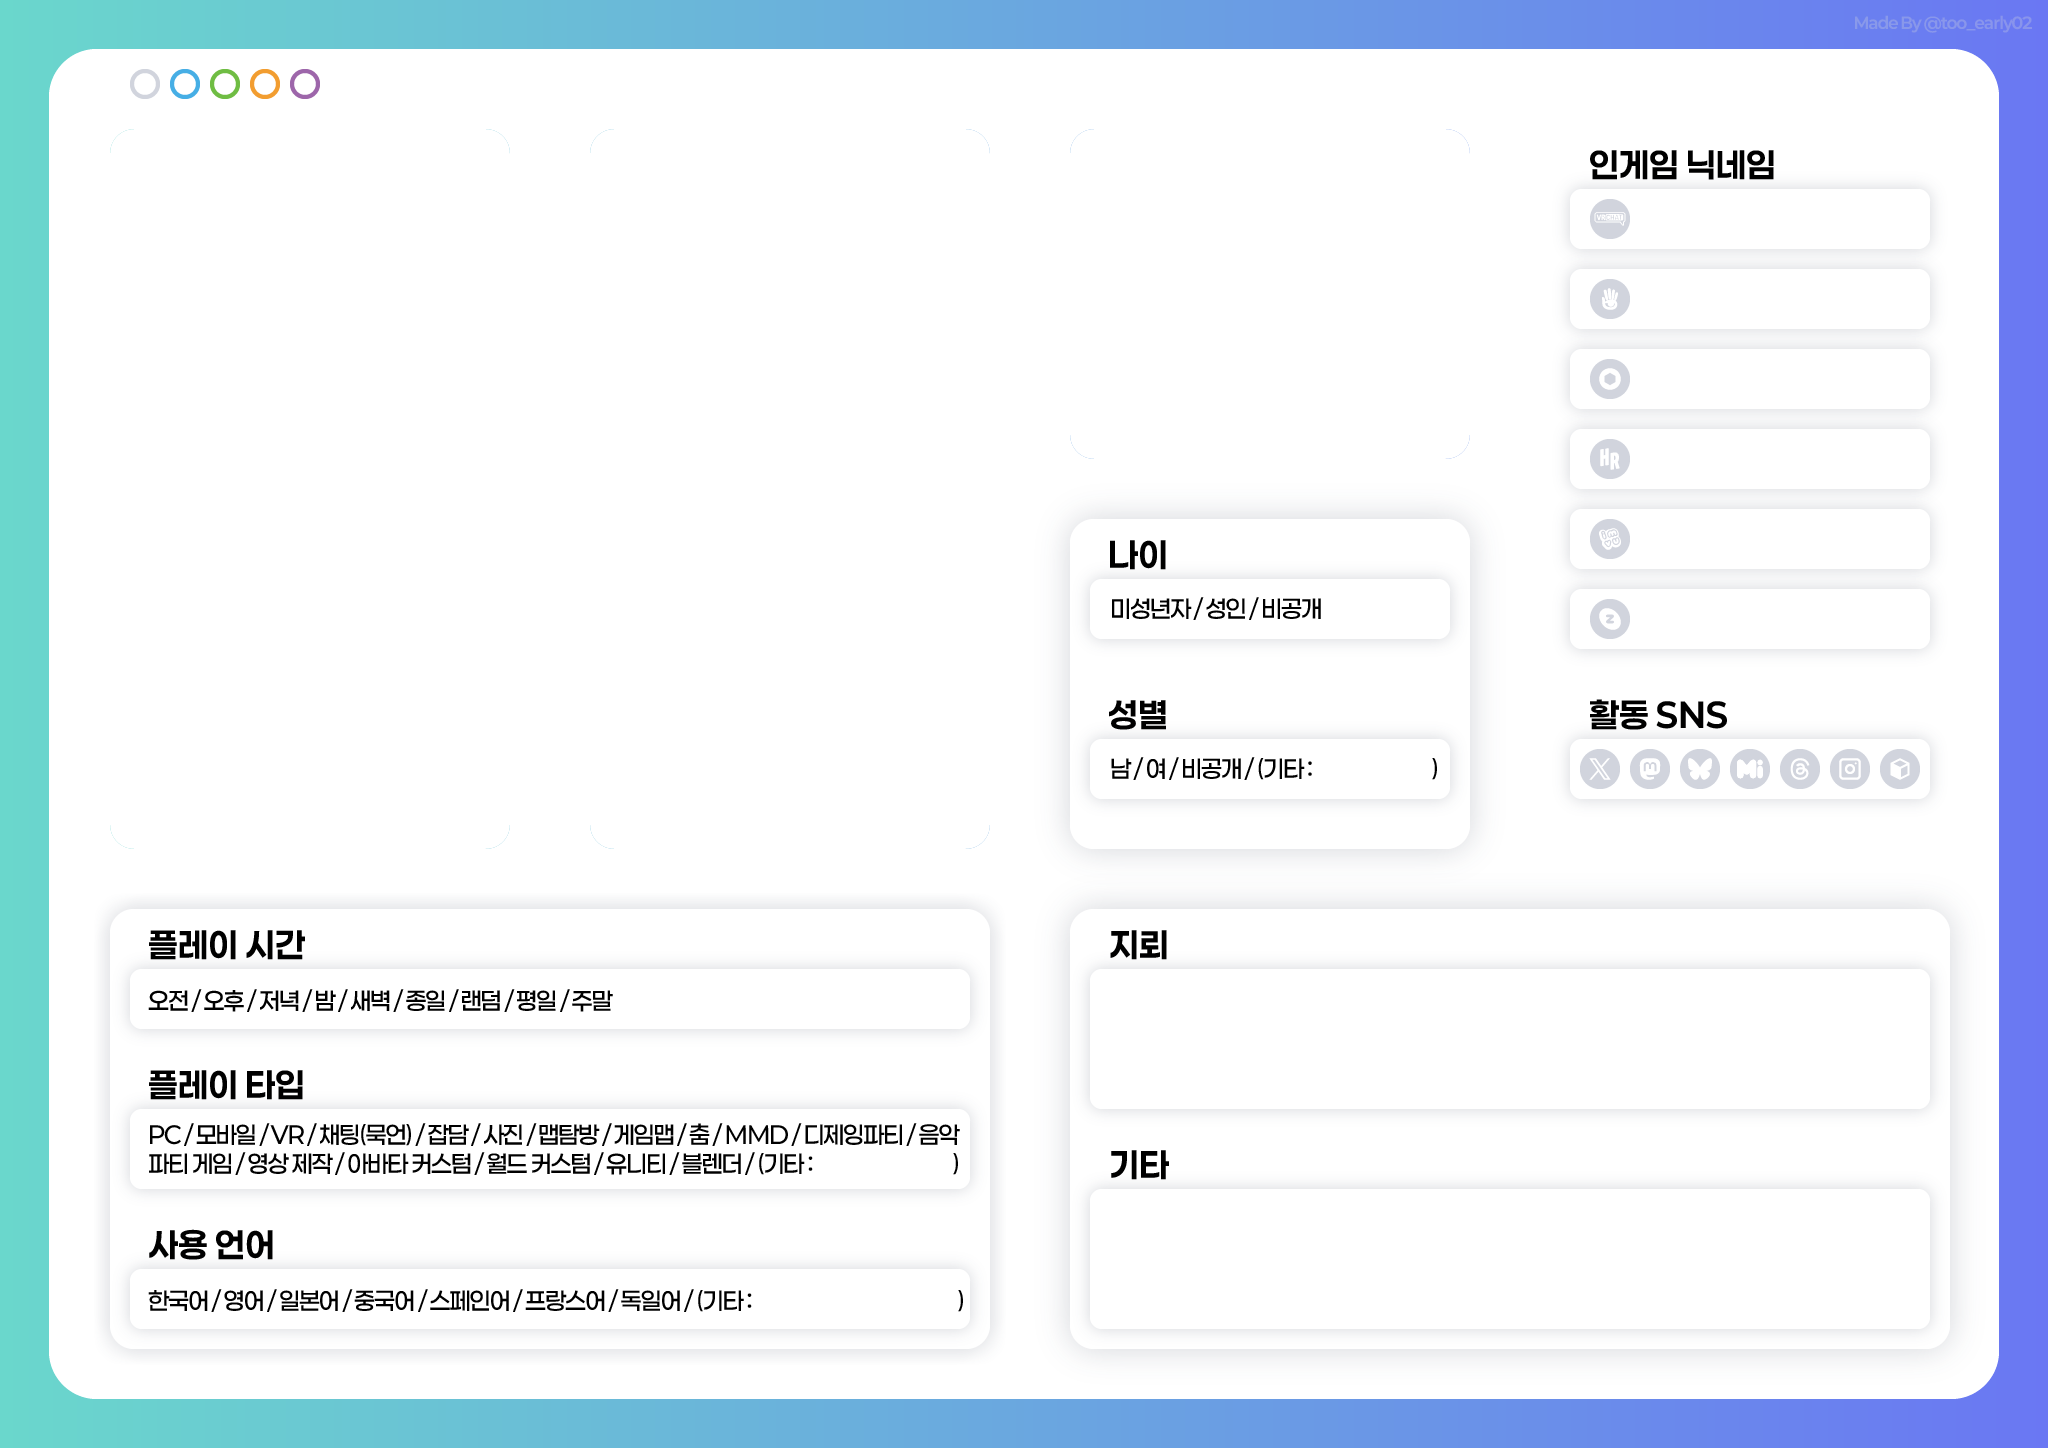Click the 사용 언어 language options field
This screenshot has width=2048, height=1448.
click(x=549, y=1300)
